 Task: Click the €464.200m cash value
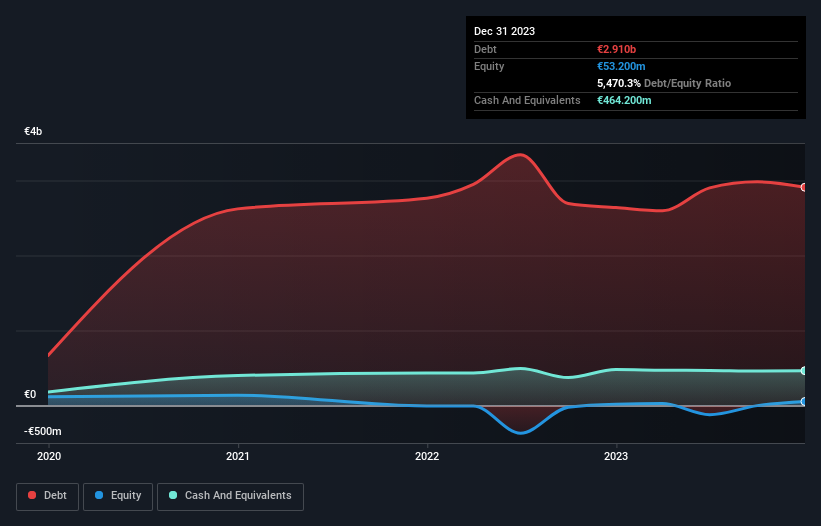pyautogui.click(x=624, y=100)
